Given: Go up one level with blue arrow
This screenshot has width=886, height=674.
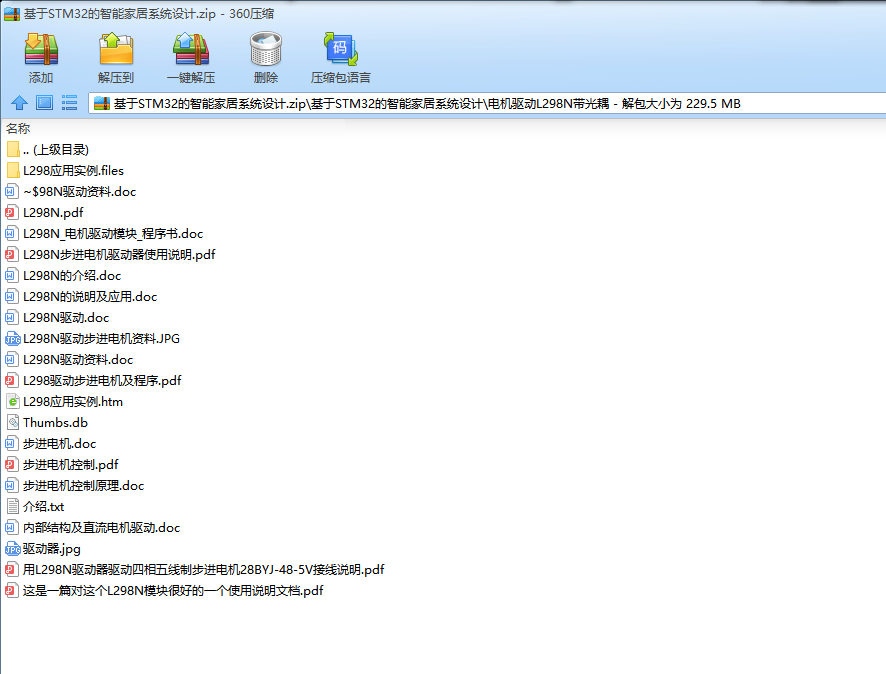Looking at the screenshot, I should (x=19, y=103).
